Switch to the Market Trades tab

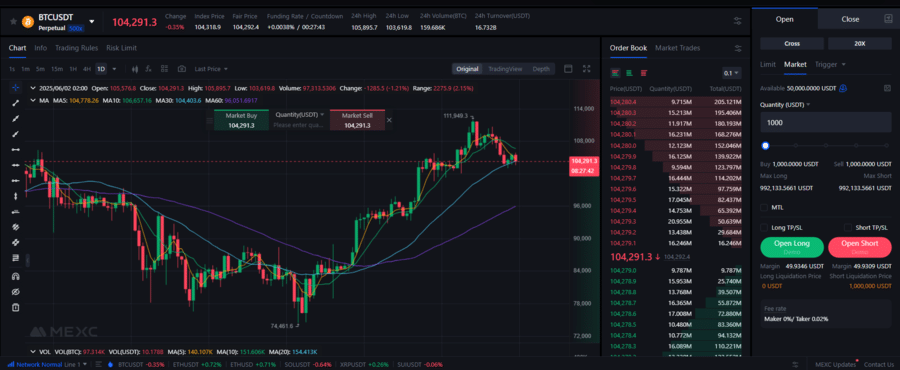tap(677, 48)
